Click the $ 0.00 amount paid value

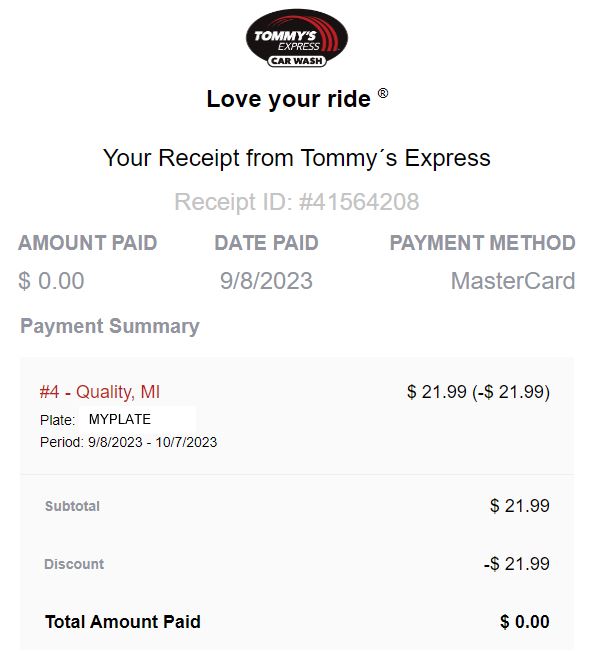pos(51,281)
